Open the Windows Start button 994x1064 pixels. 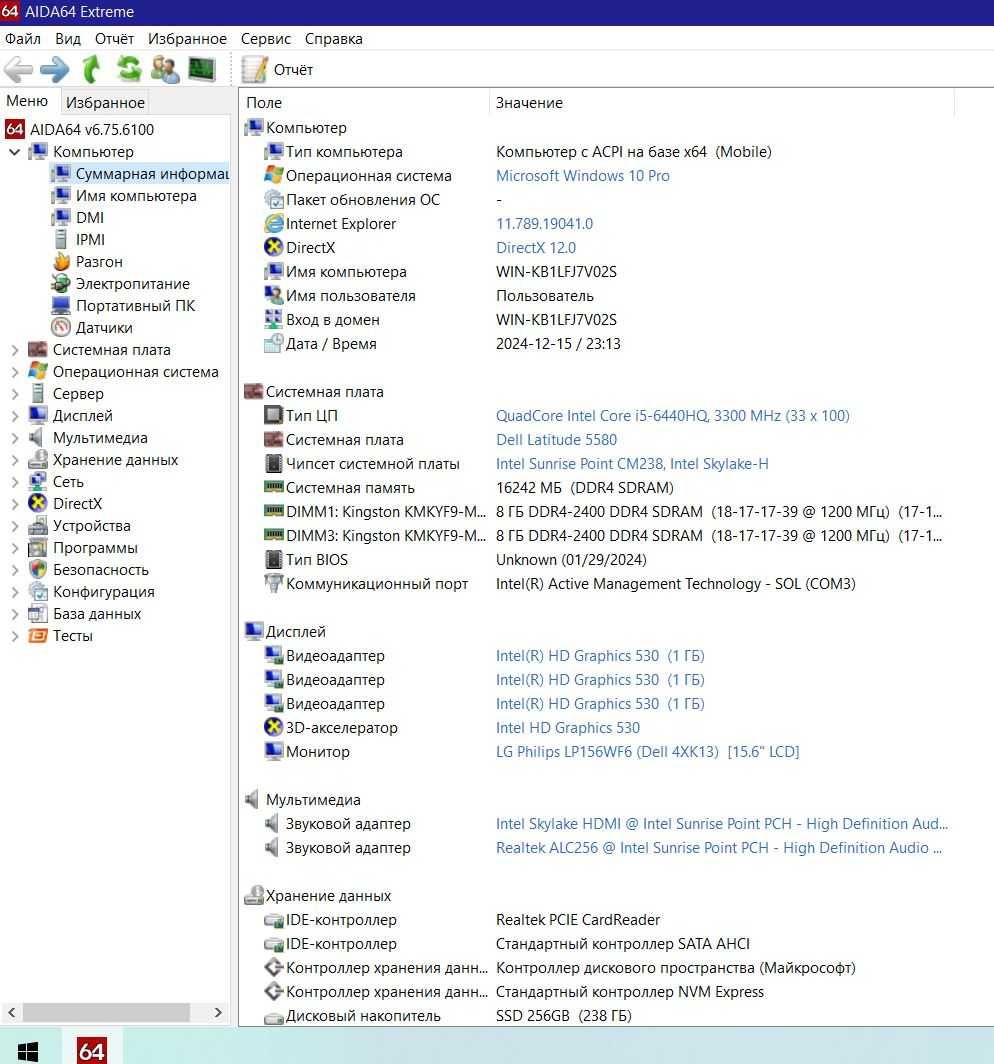pos(27,1052)
